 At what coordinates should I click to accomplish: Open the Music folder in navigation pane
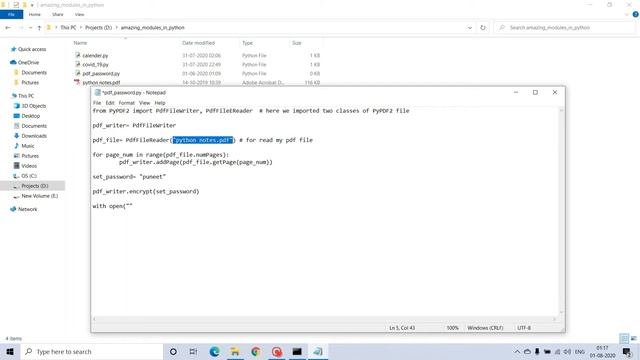point(28,146)
